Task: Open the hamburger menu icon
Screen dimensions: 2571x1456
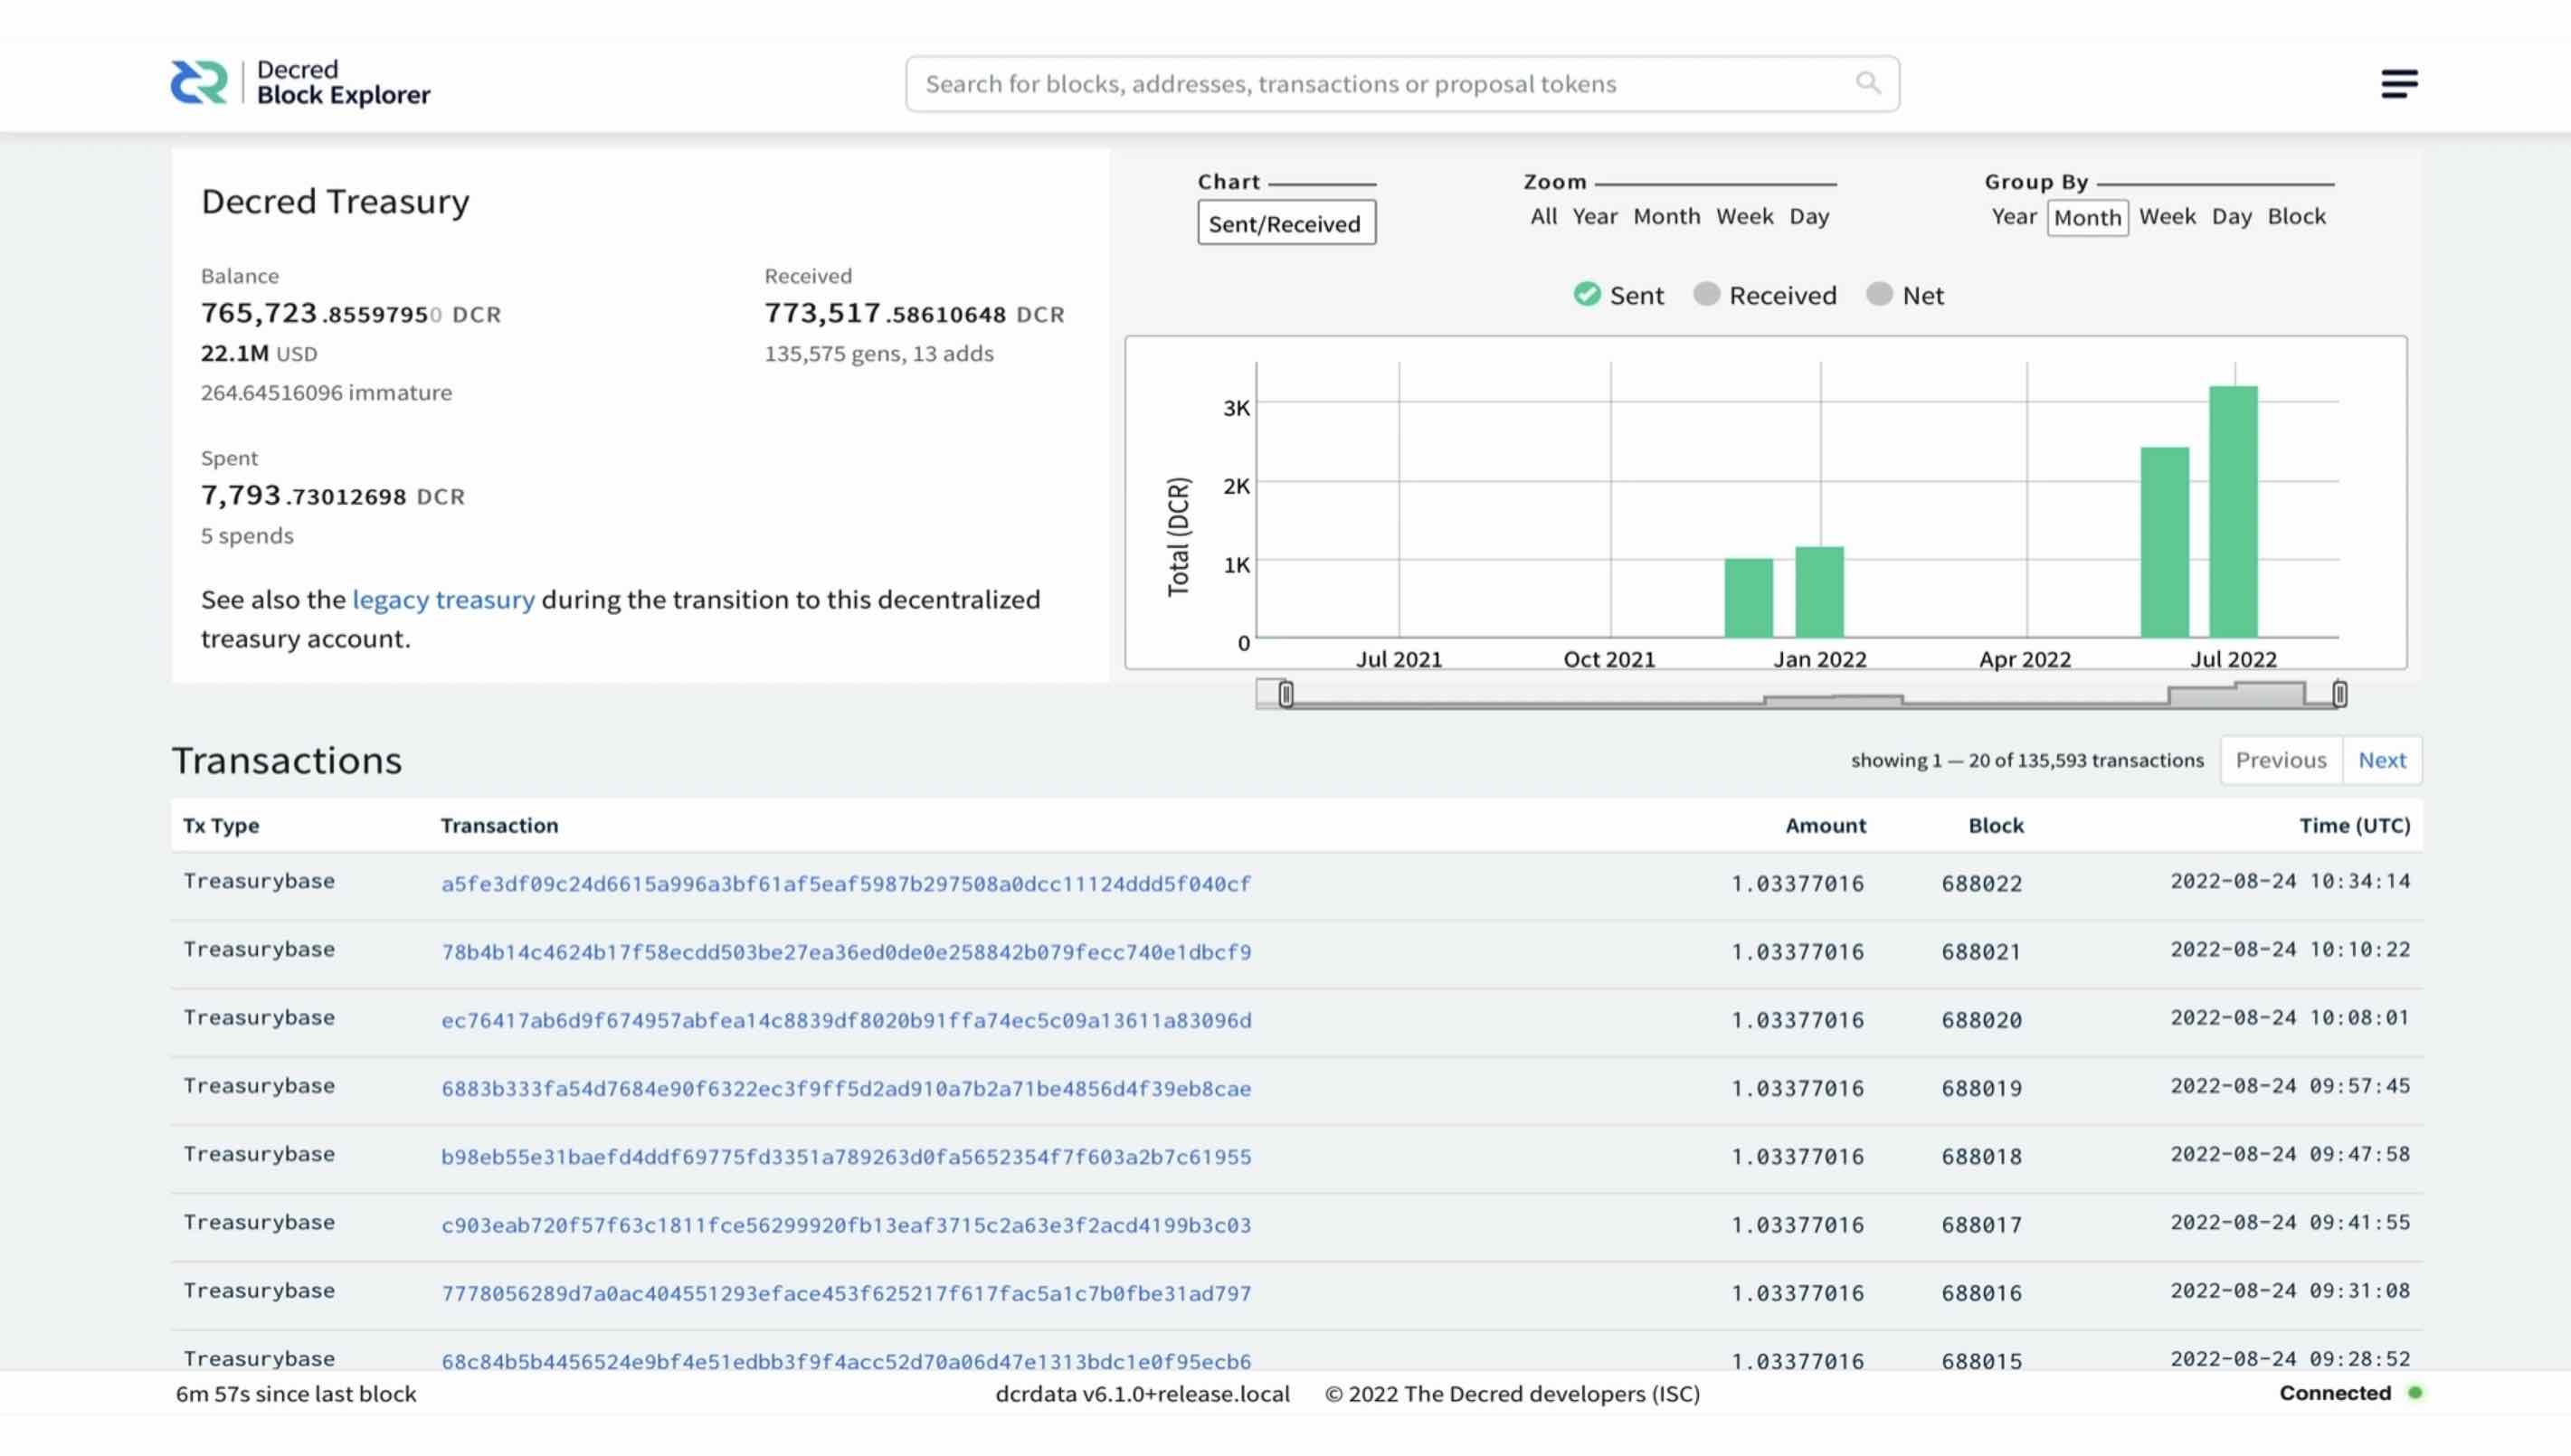Action: [x=2398, y=83]
